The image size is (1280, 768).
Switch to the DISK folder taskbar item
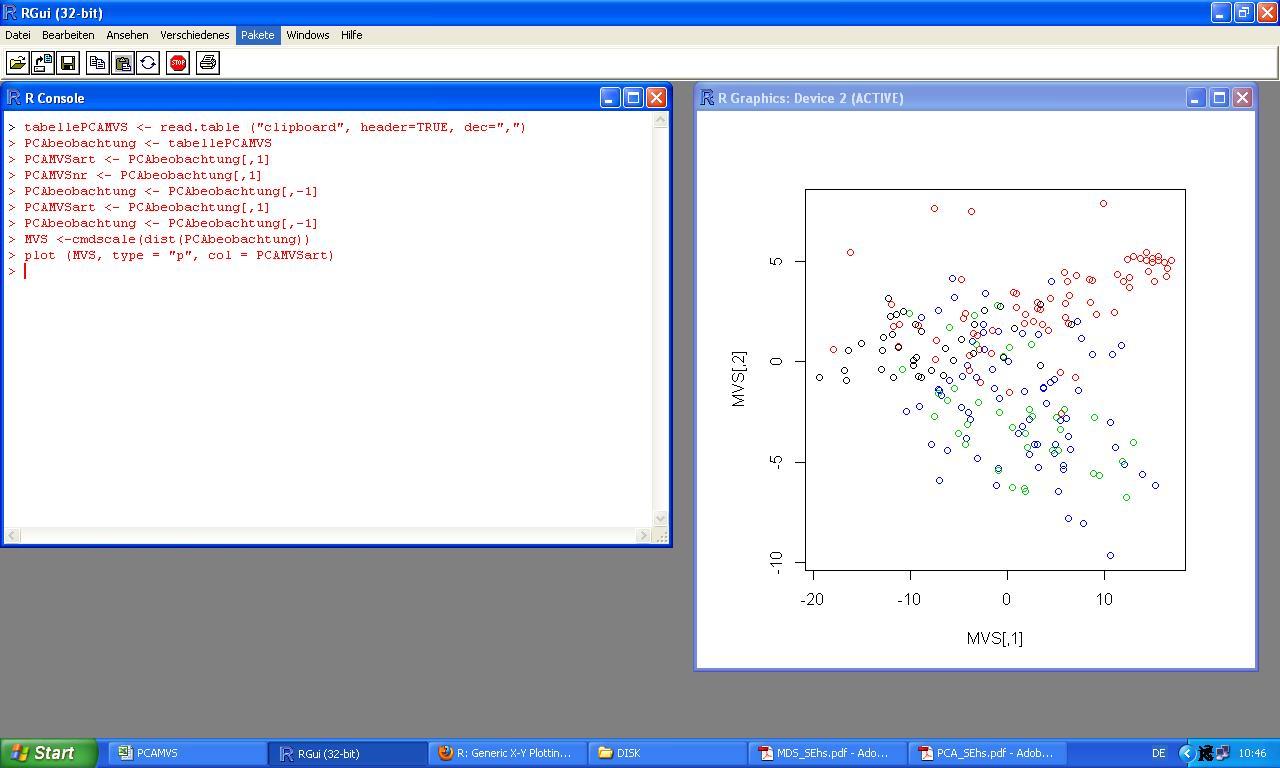[666, 753]
